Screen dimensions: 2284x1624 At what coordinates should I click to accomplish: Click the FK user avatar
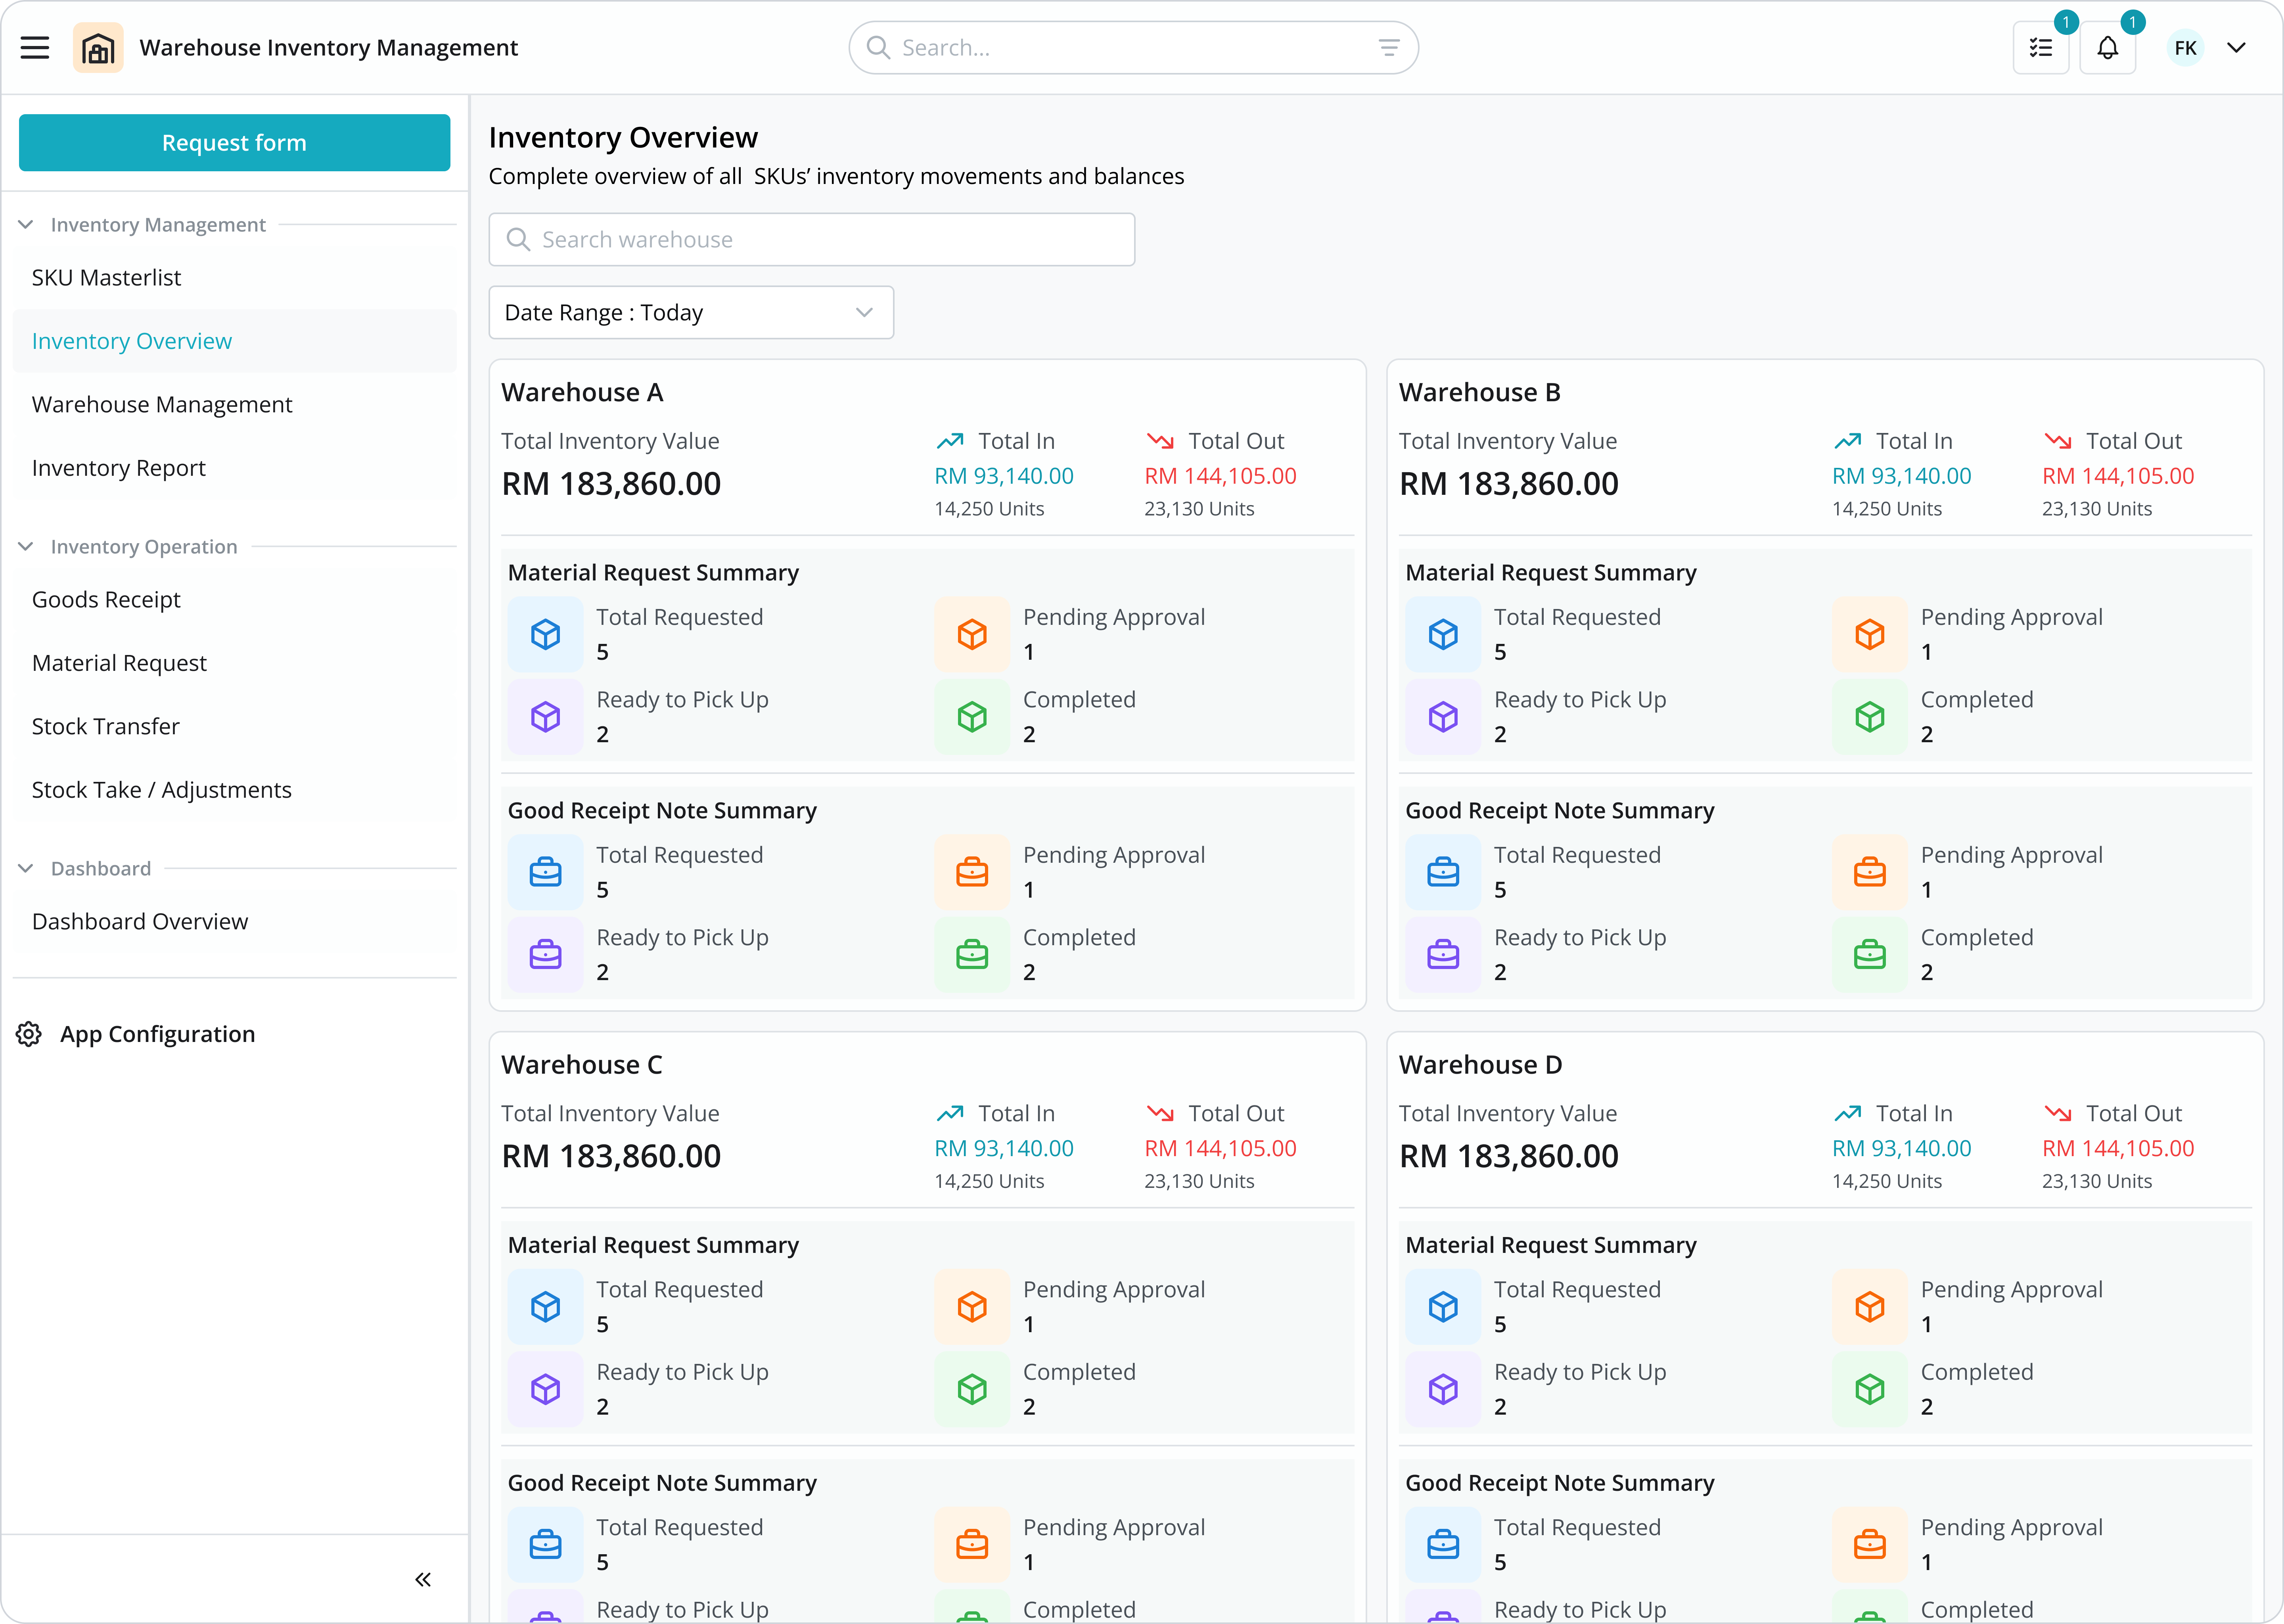point(2185,48)
